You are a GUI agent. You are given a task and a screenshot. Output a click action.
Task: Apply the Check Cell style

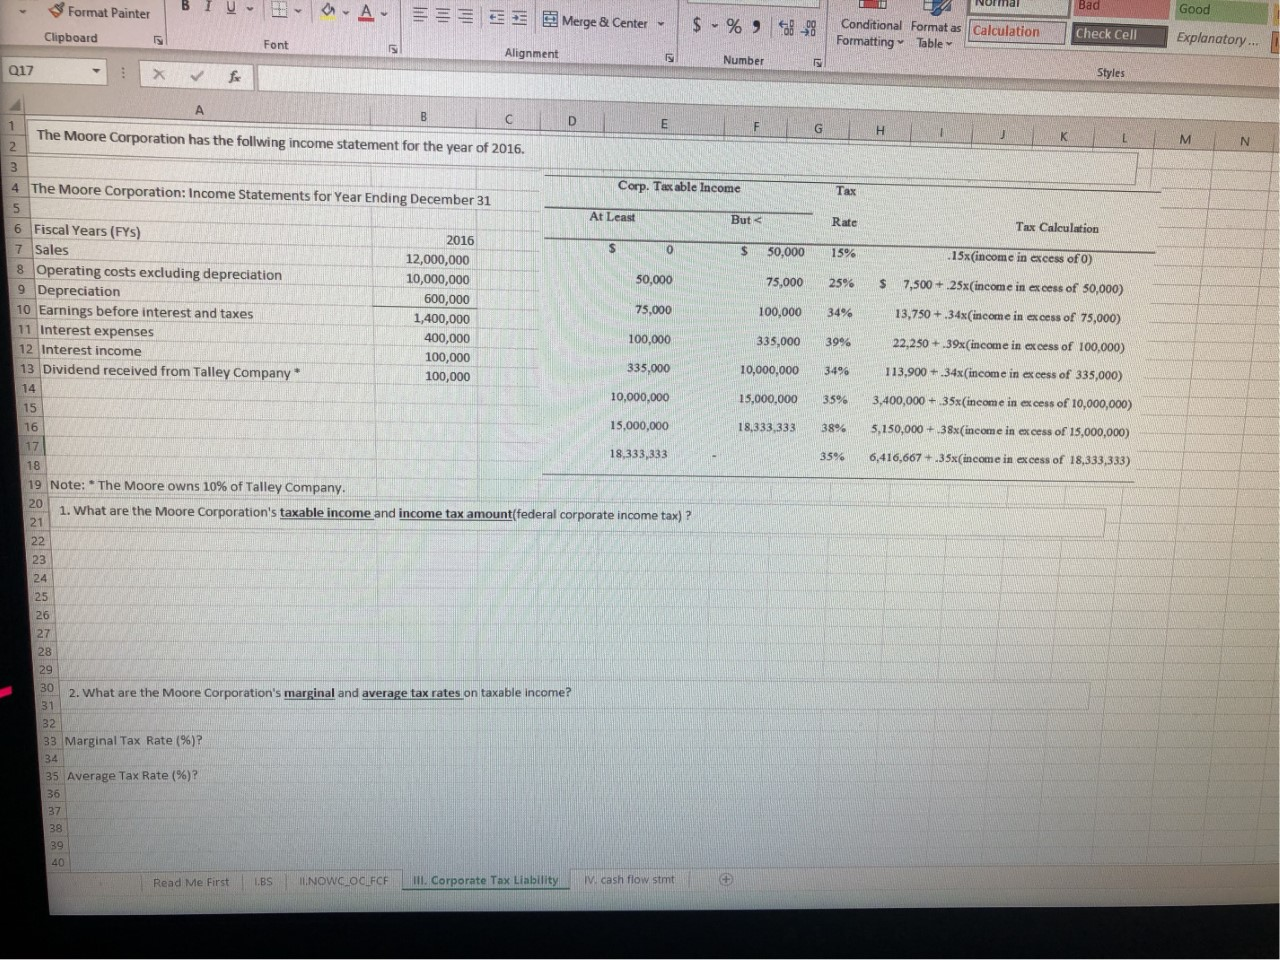1118,35
